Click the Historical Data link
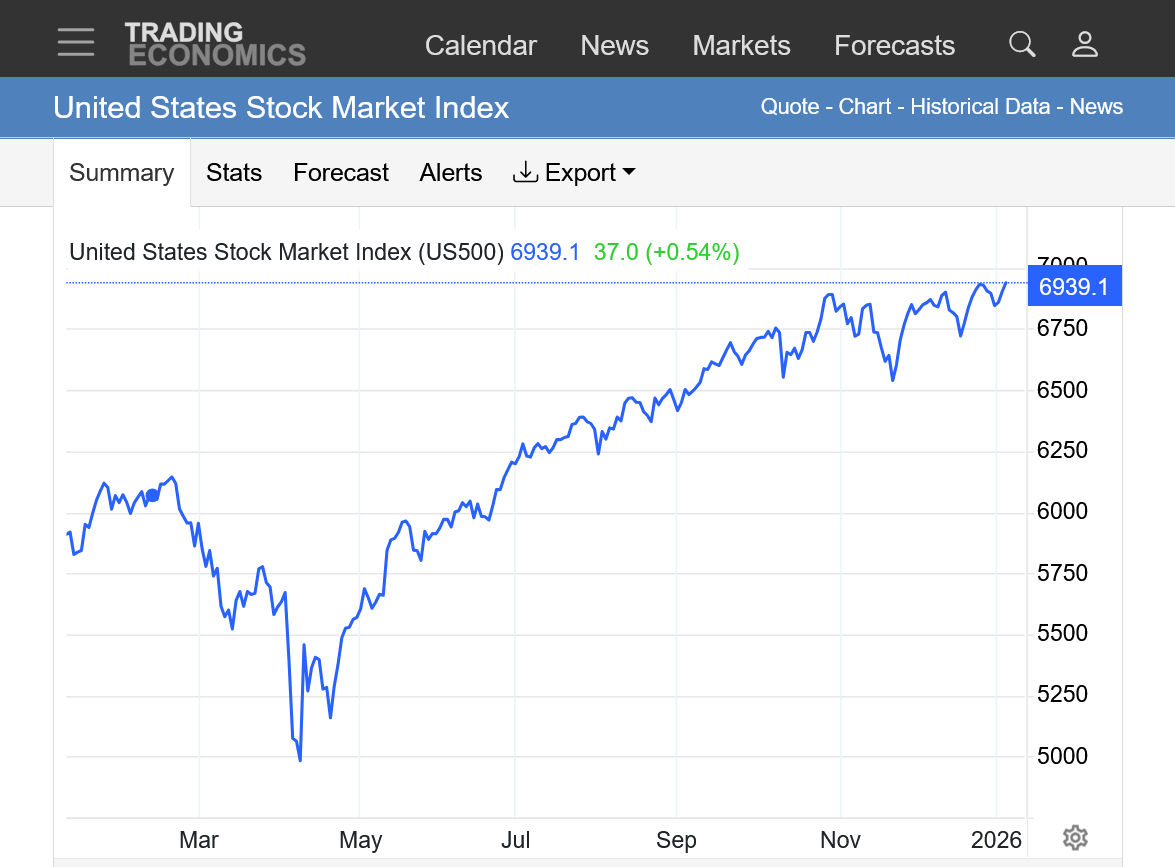The height and width of the screenshot is (867, 1175). coord(980,107)
